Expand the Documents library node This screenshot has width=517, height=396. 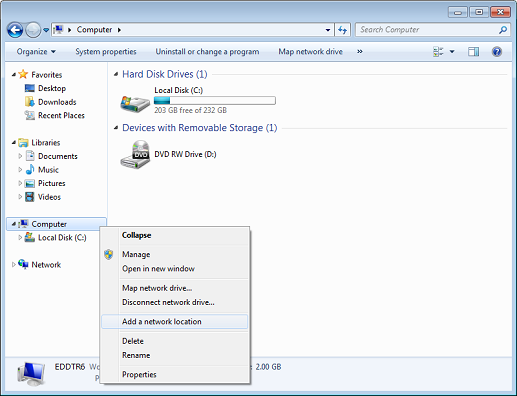(20, 156)
